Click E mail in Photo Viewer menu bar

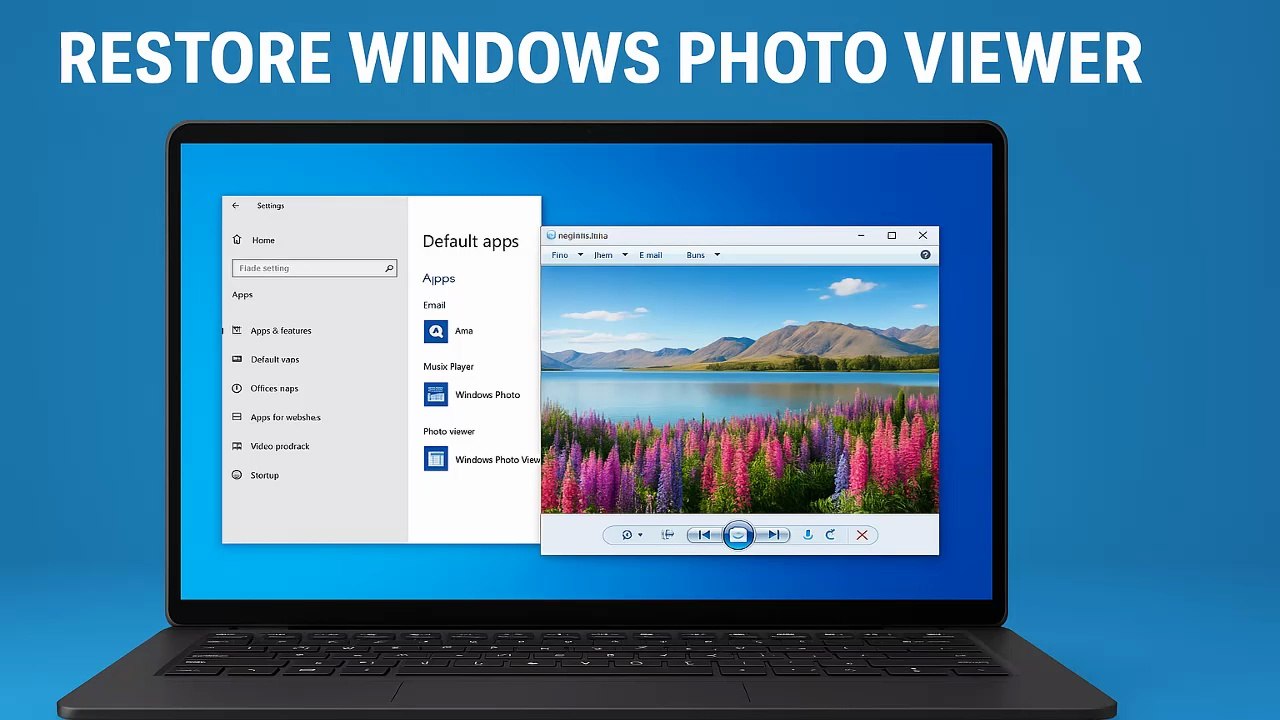tap(651, 255)
